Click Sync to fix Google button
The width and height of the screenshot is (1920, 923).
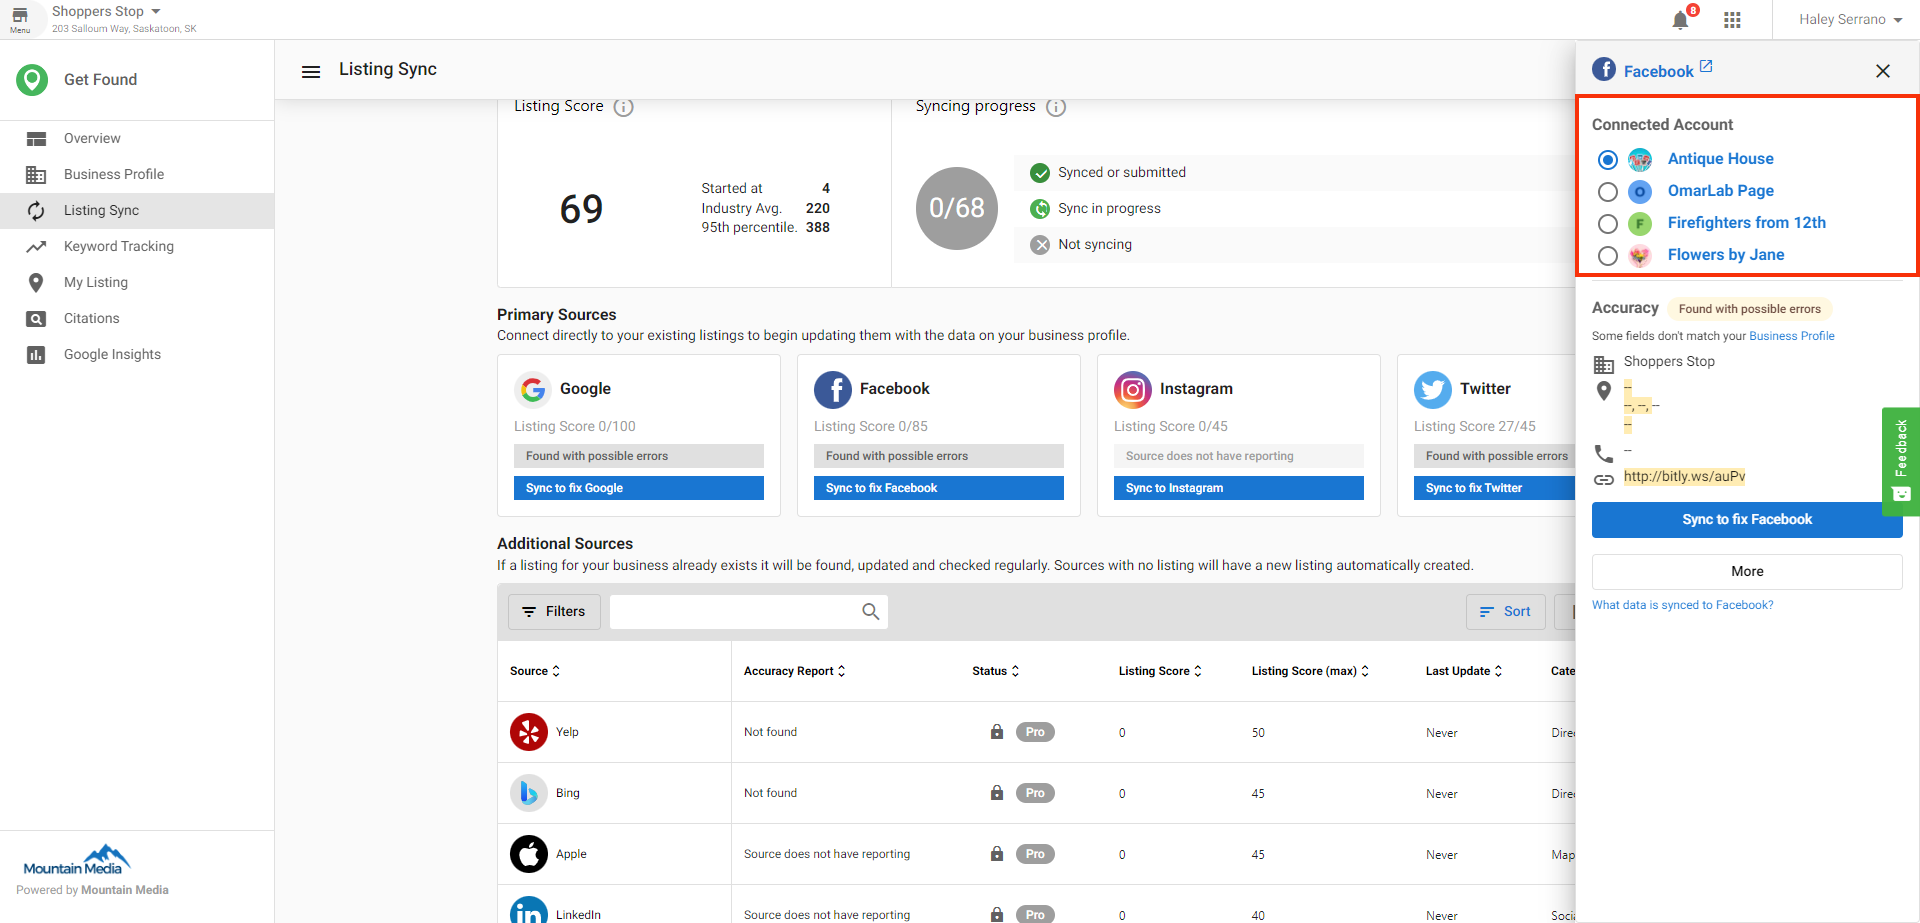tap(639, 488)
